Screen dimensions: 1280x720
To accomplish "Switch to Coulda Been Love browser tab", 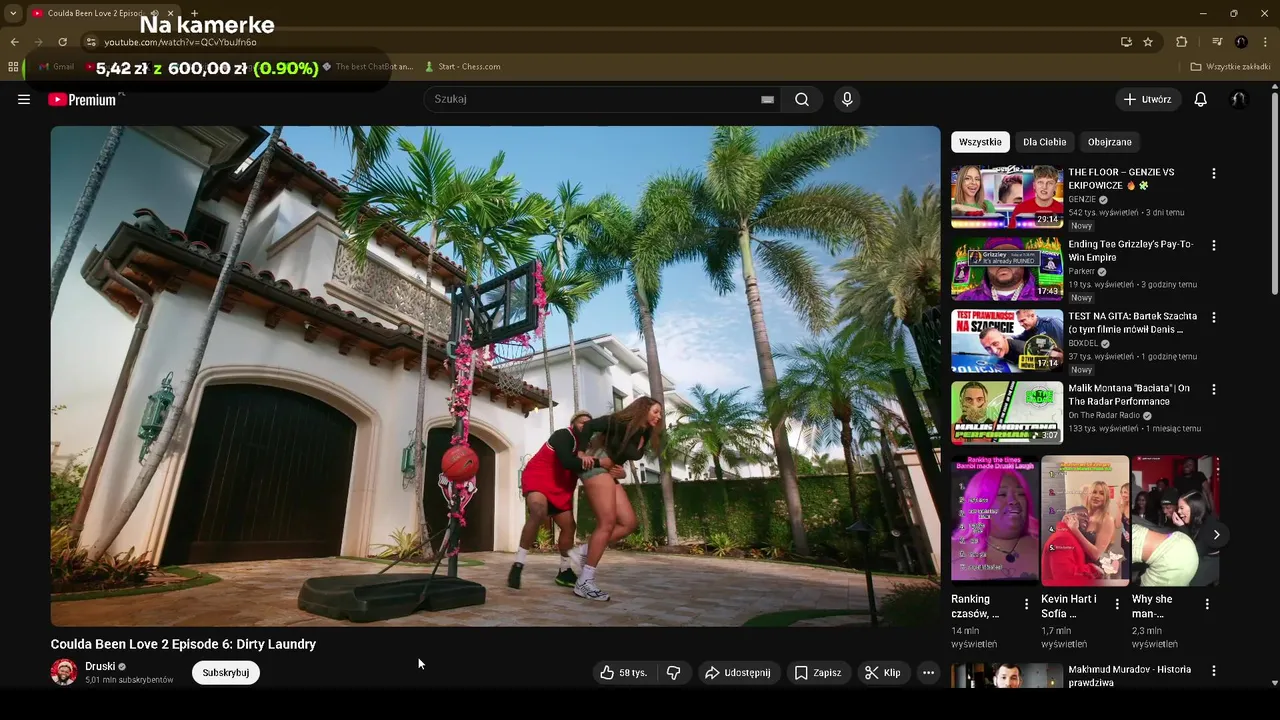I will pyautogui.click(x=98, y=13).
